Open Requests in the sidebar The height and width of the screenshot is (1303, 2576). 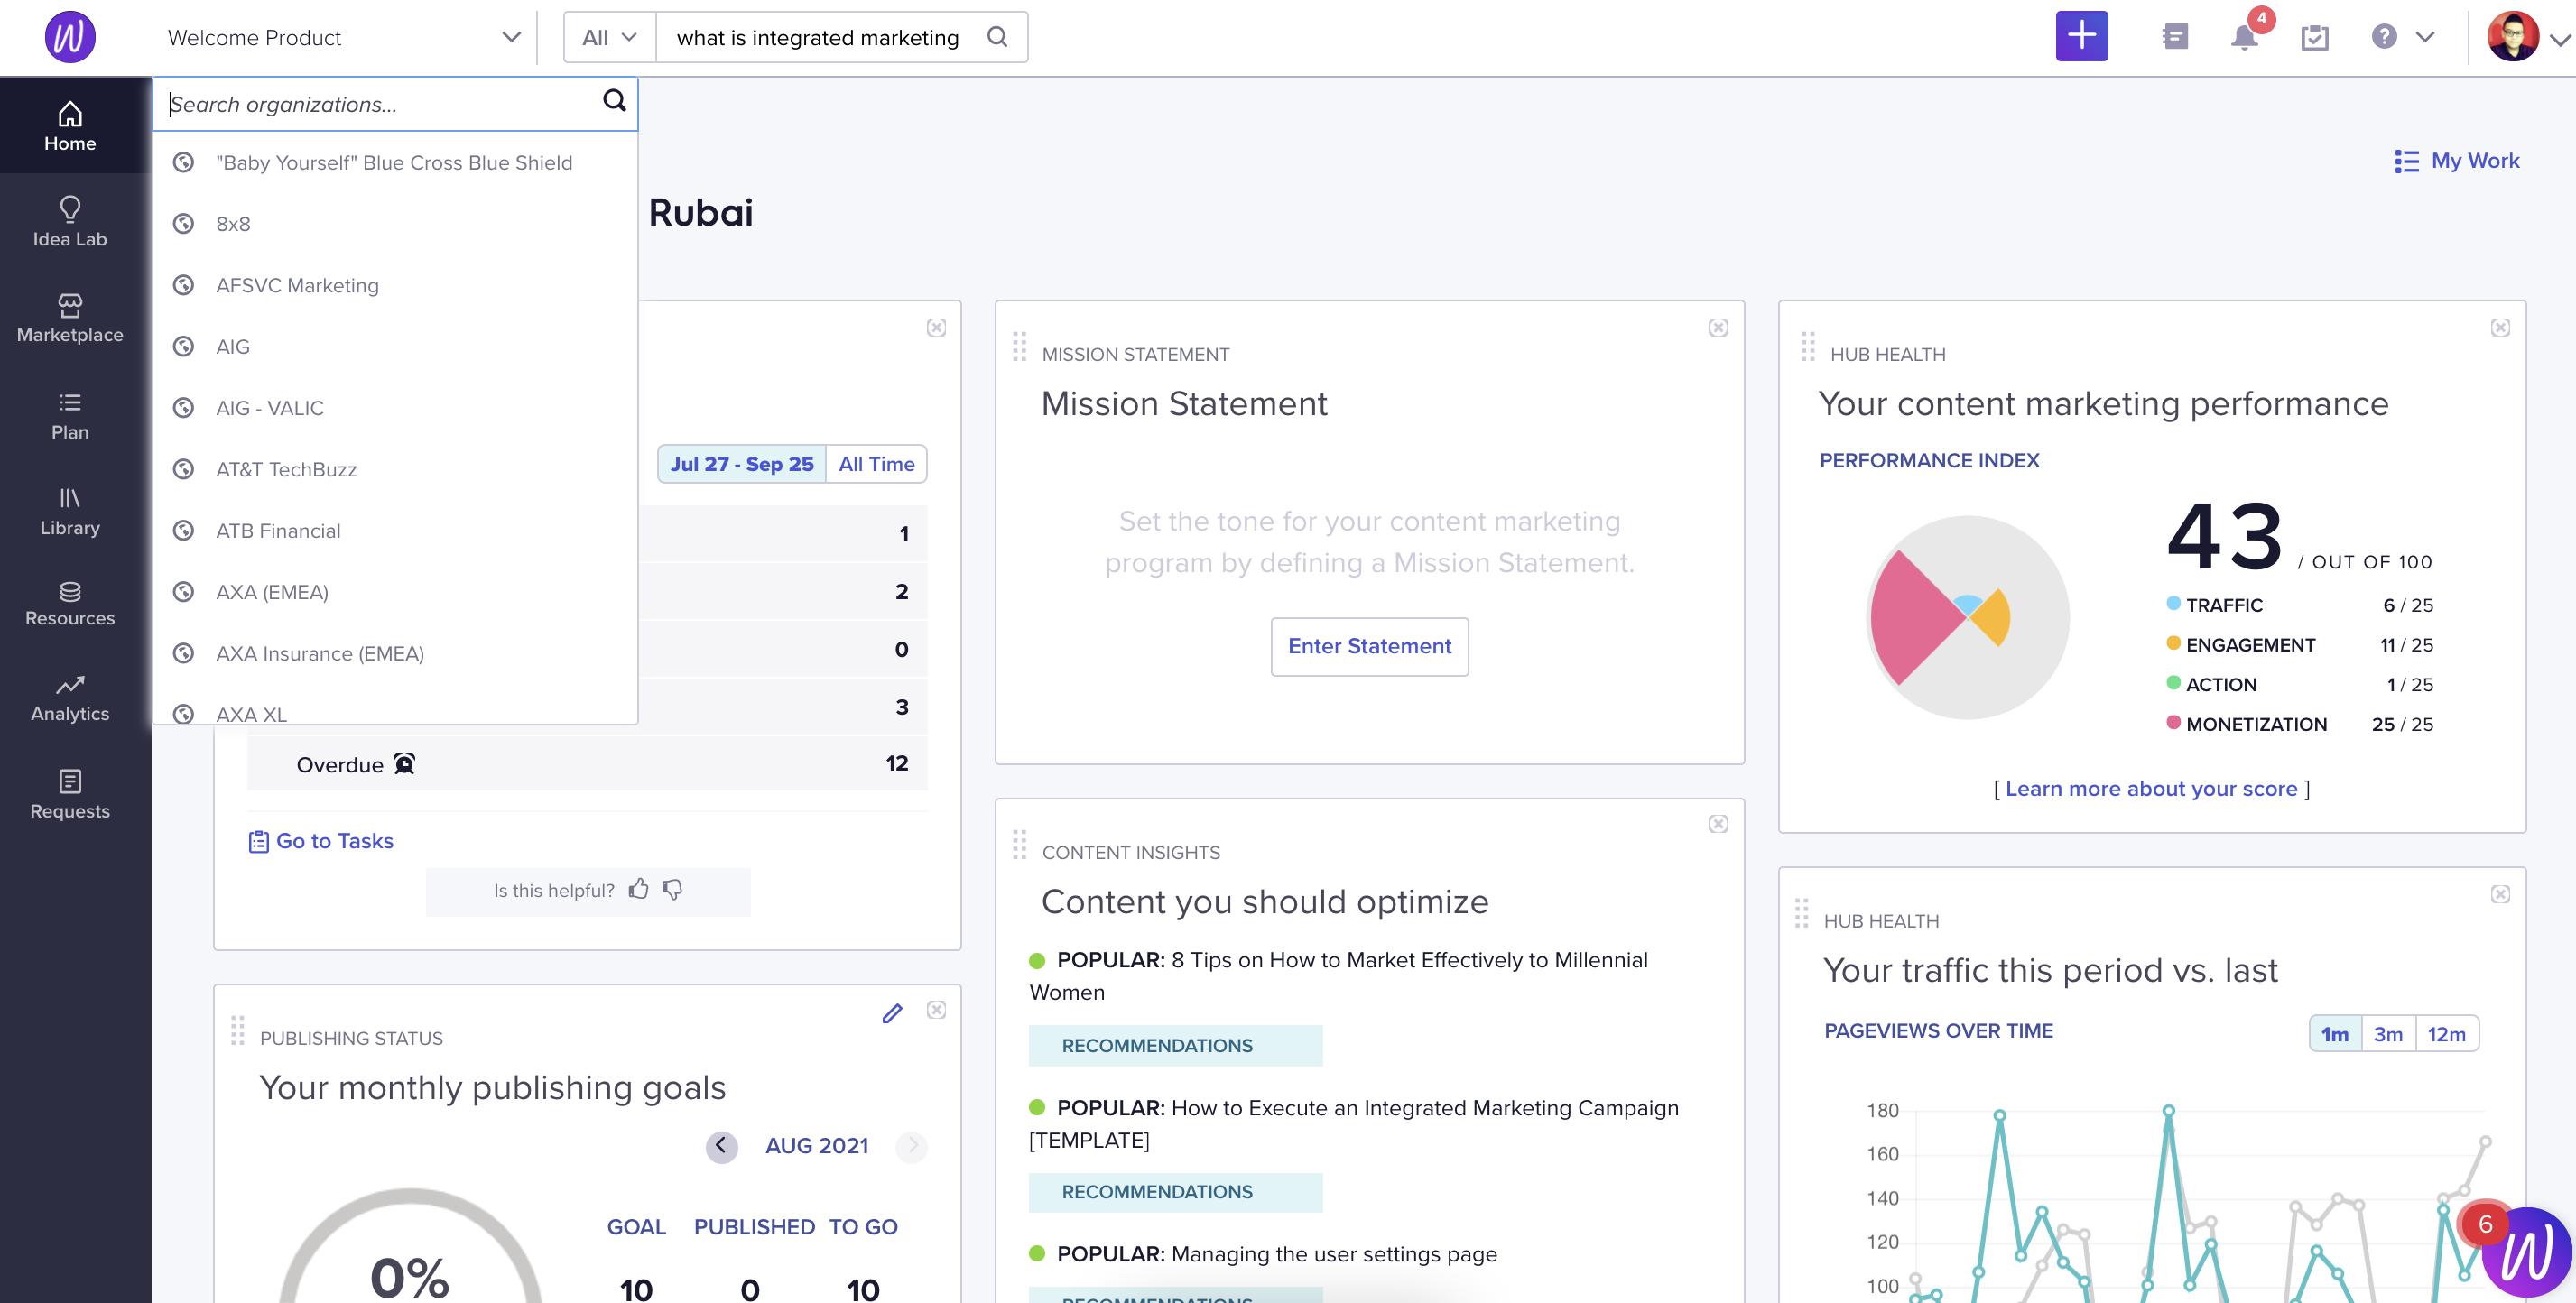pyautogui.click(x=70, y=794)
